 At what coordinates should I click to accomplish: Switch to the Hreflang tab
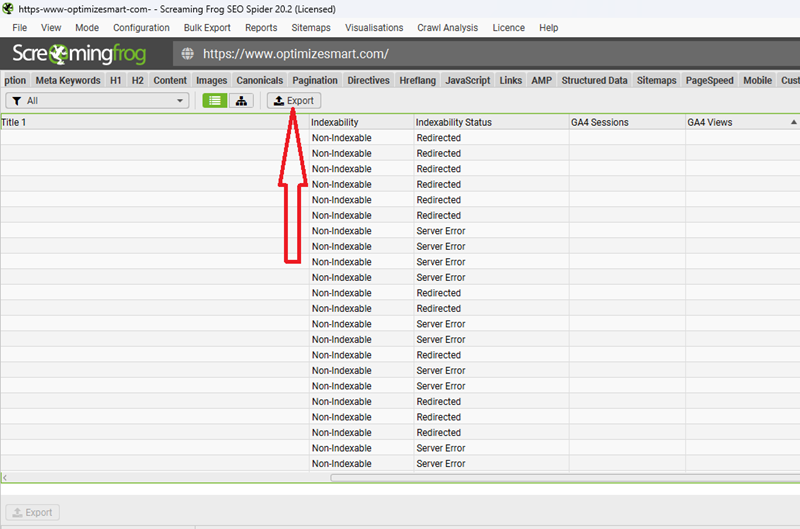pos(417,80)
